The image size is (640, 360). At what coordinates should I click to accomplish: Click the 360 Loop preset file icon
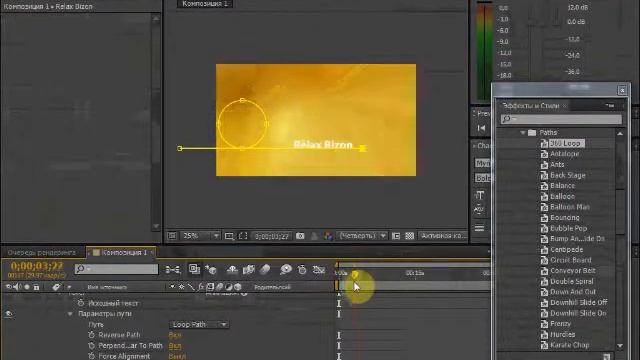pyautogui.click(x=544, y=144)
